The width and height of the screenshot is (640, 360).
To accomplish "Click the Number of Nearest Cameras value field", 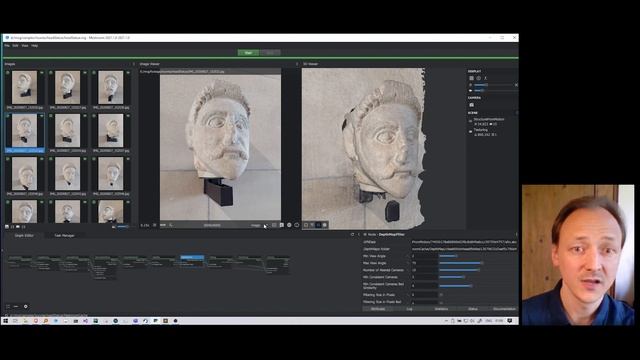I will coord(424,270).
